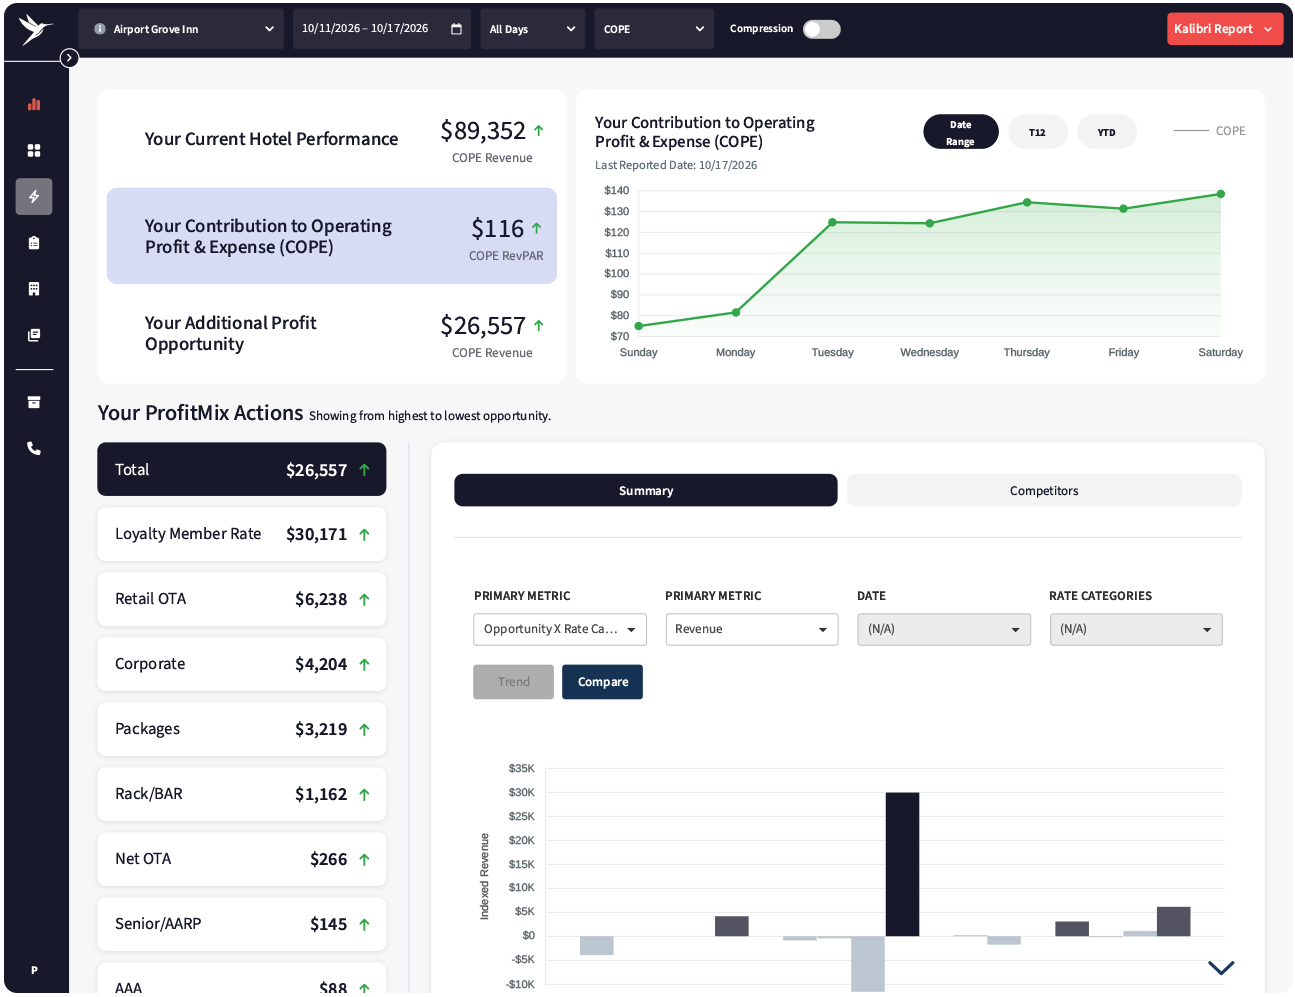
Task: Open the Opportunity X Rate Category dropdown
Action: 560,629
